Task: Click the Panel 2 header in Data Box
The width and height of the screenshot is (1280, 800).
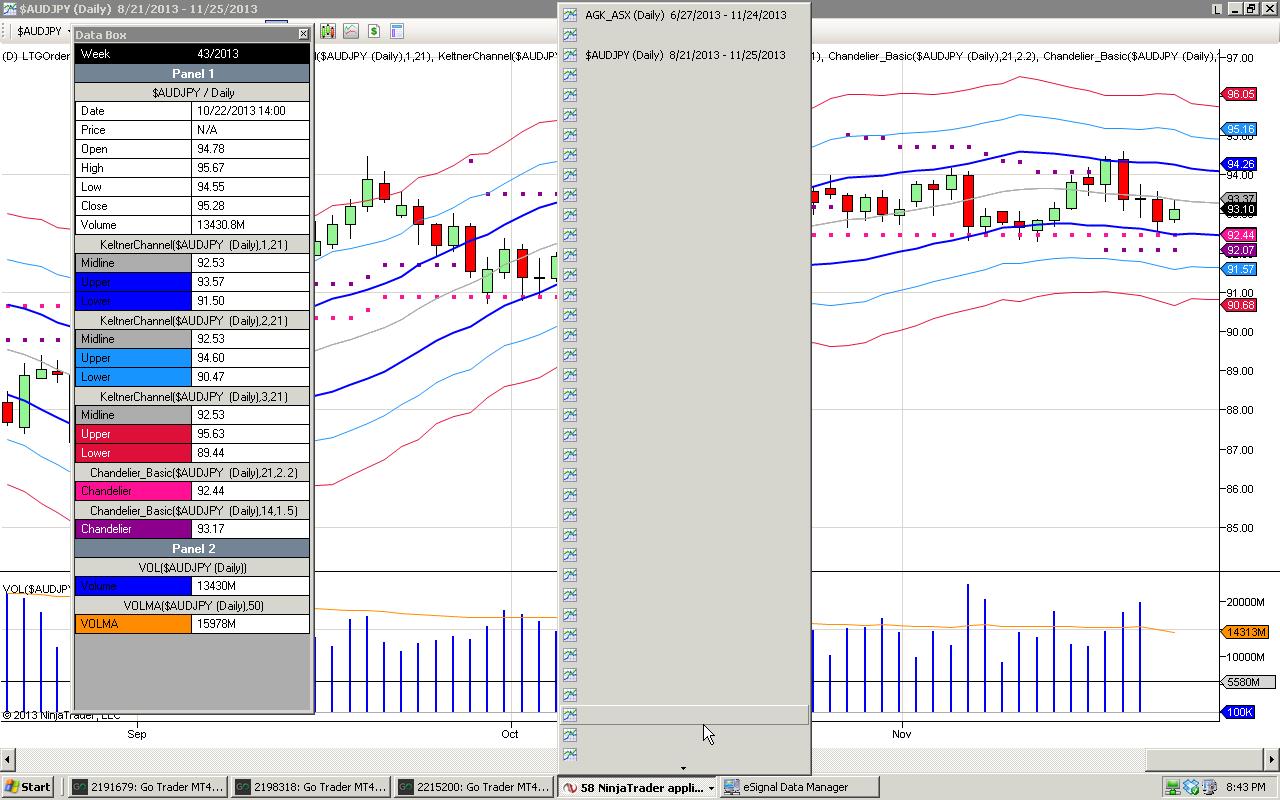Action: click(193, 548)
